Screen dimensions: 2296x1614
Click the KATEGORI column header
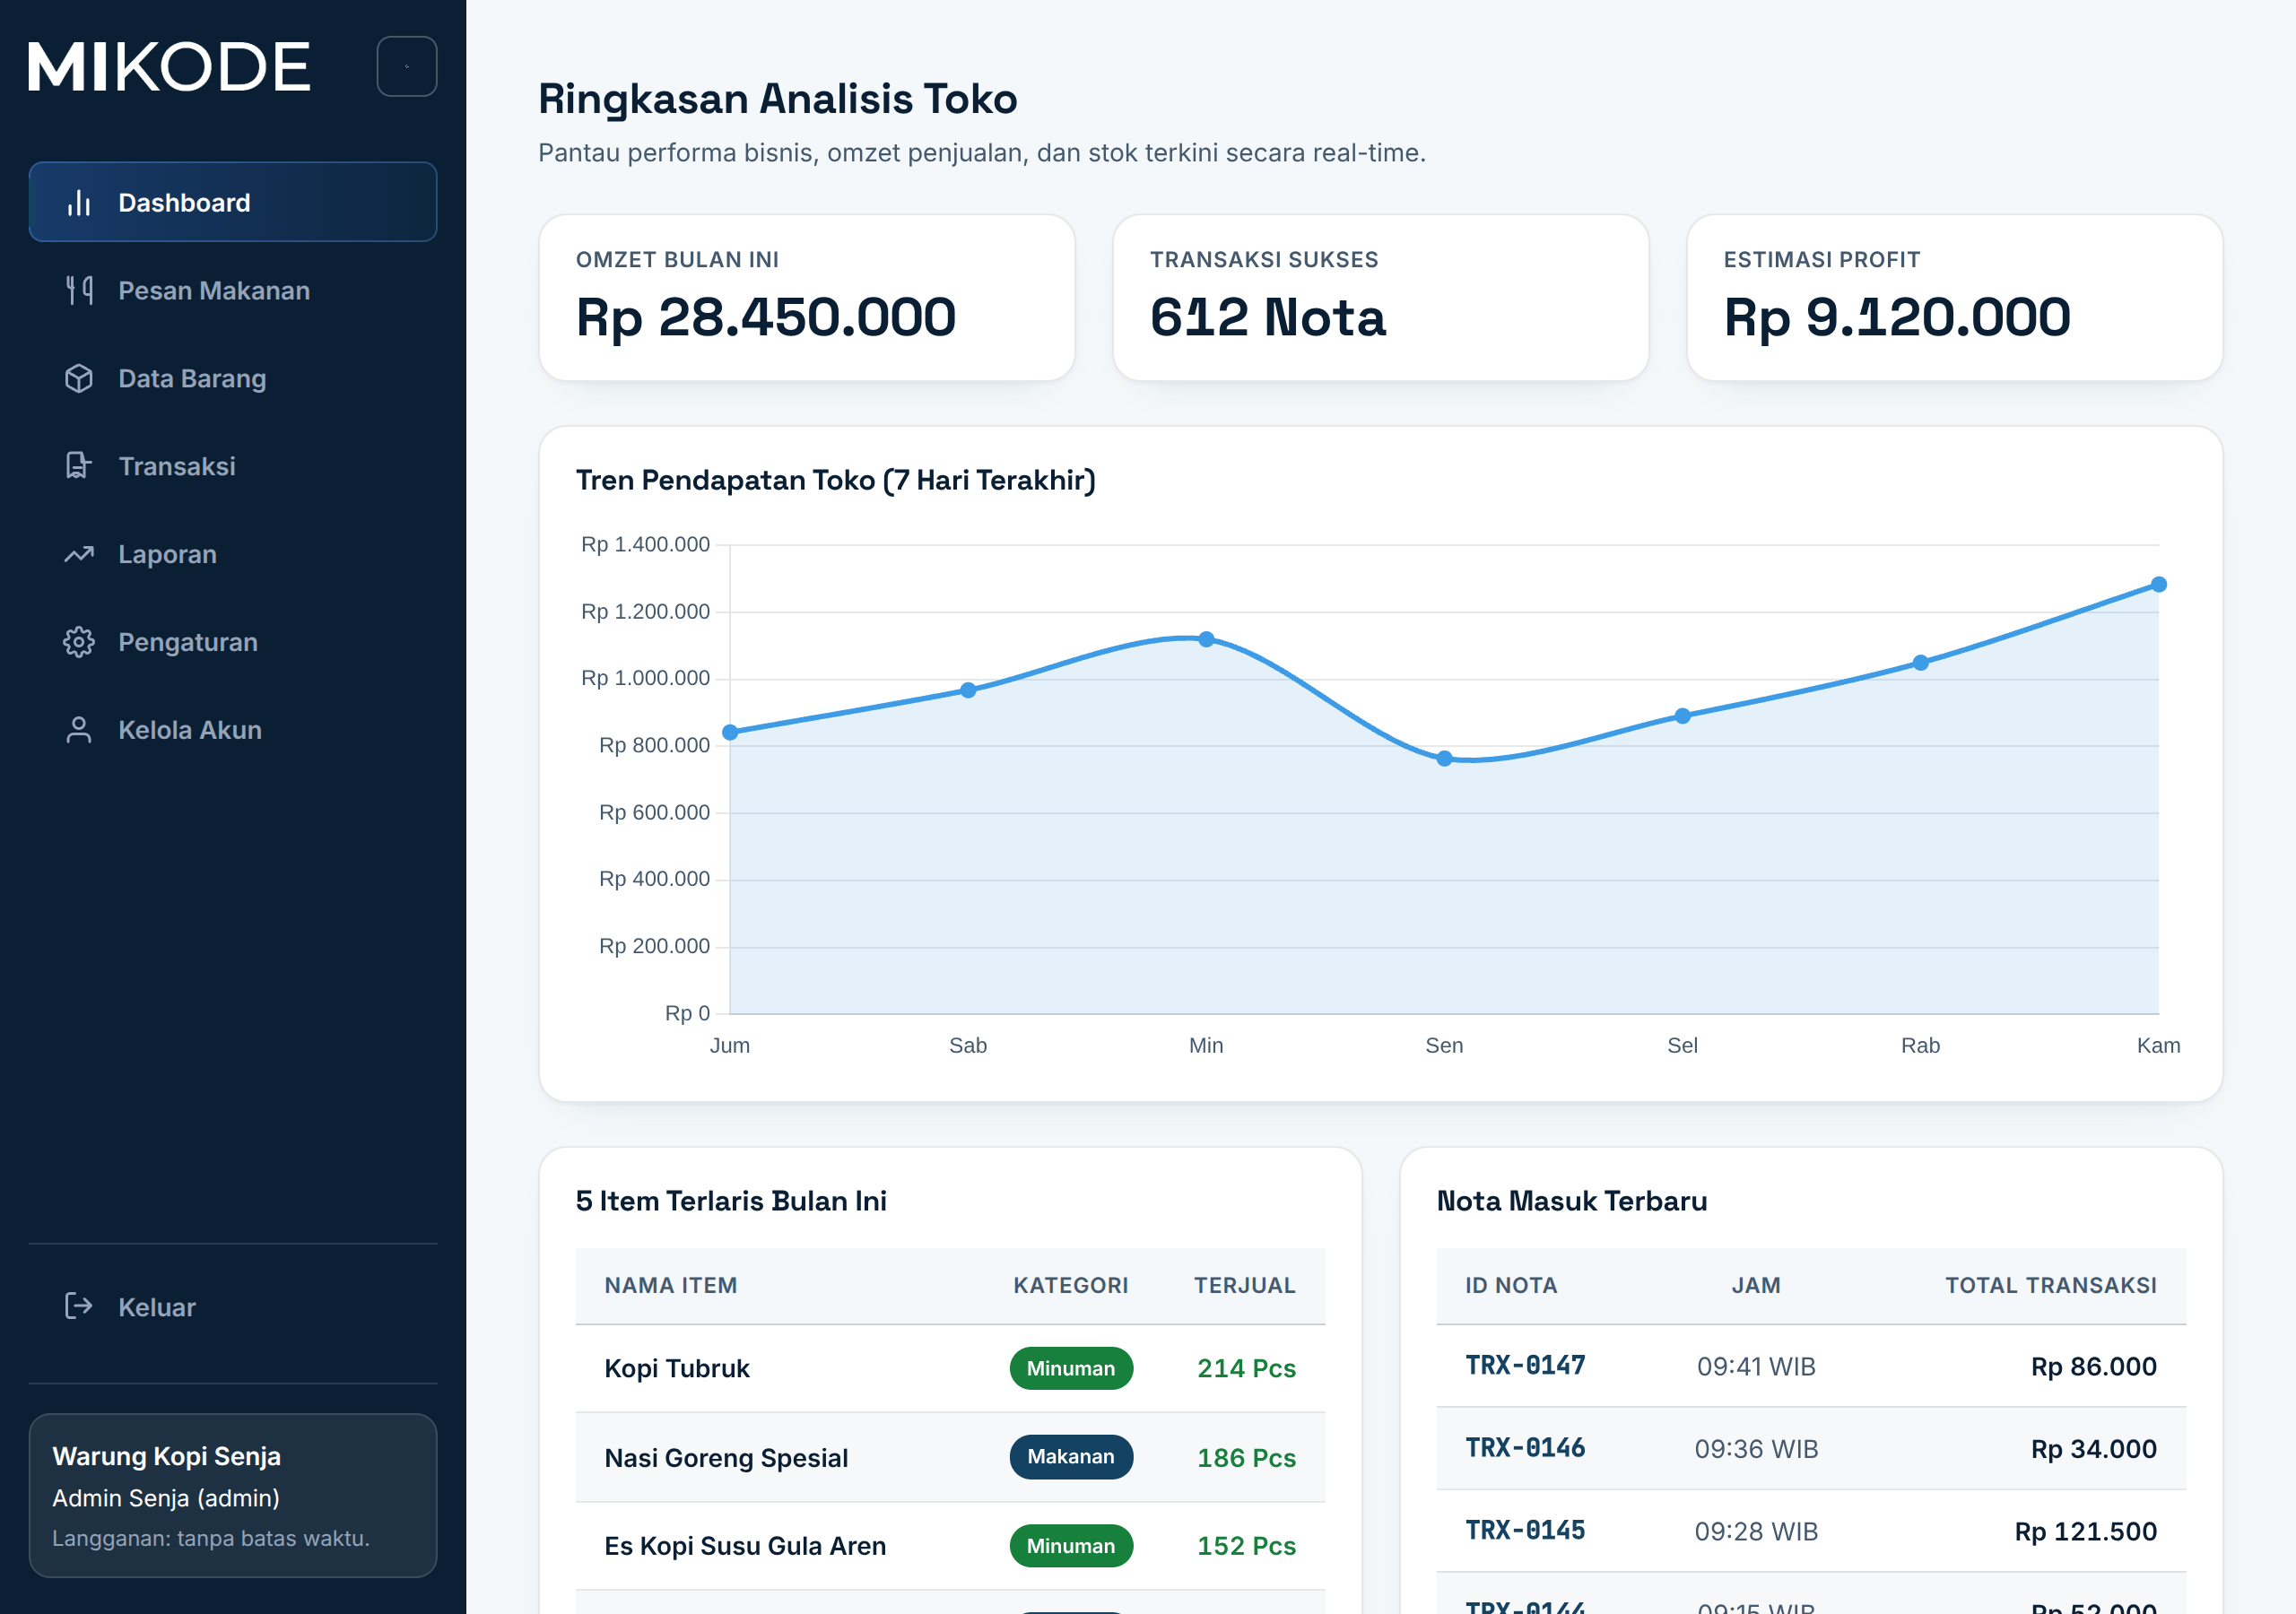[1071, 1285]
